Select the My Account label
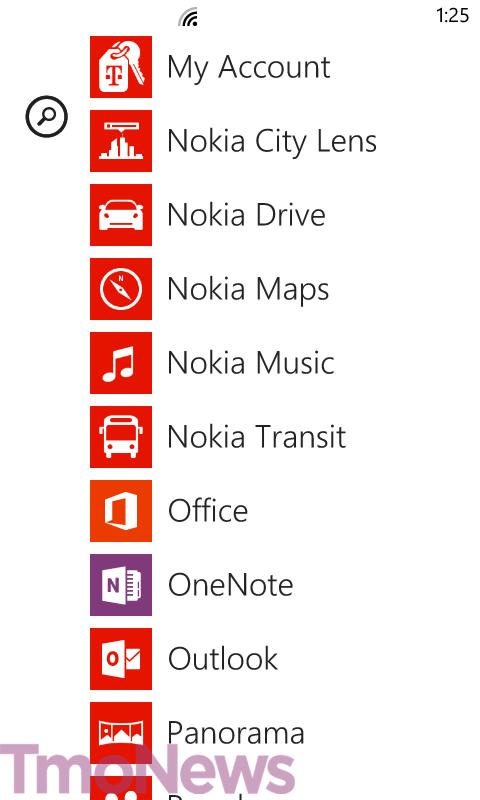 (x=249, y=68)
